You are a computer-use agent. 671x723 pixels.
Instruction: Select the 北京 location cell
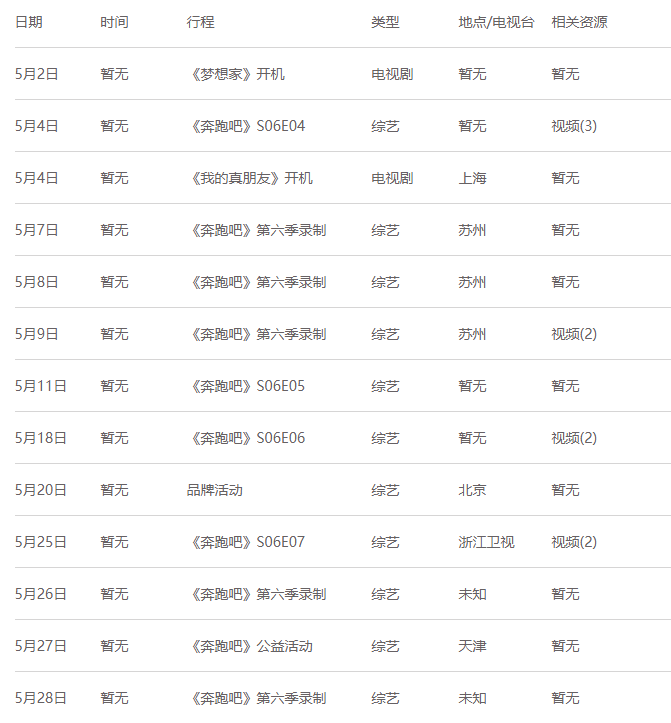click(472, 490)
